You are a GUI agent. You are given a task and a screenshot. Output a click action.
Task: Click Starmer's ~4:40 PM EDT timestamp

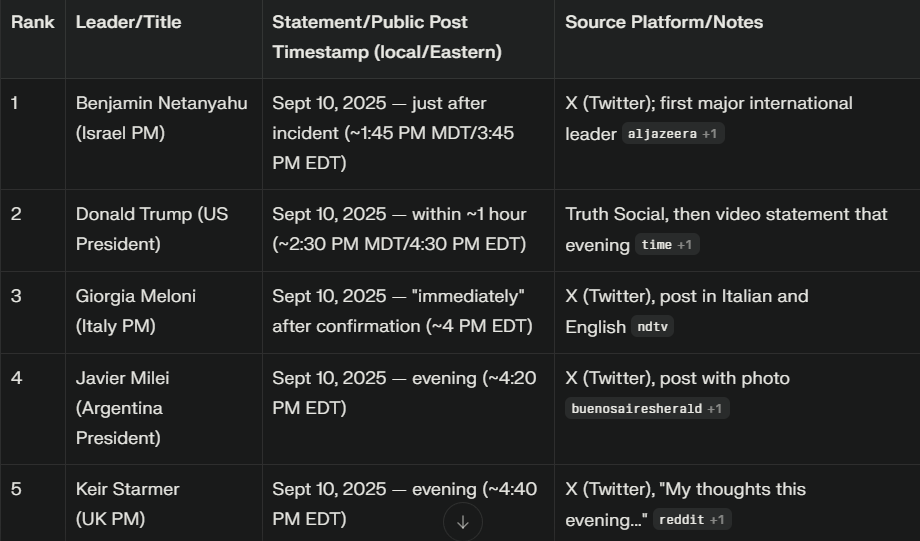[405, 504]
